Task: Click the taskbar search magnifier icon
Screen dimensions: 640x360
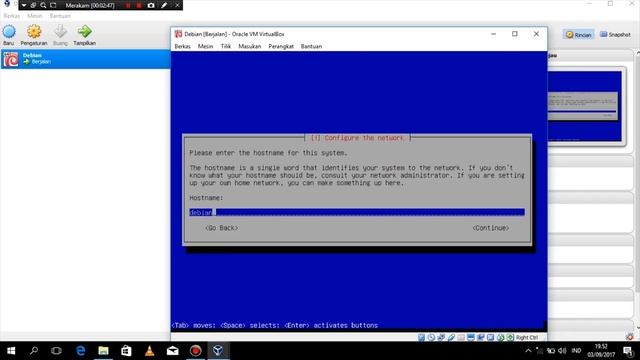Action: point(34,351)
